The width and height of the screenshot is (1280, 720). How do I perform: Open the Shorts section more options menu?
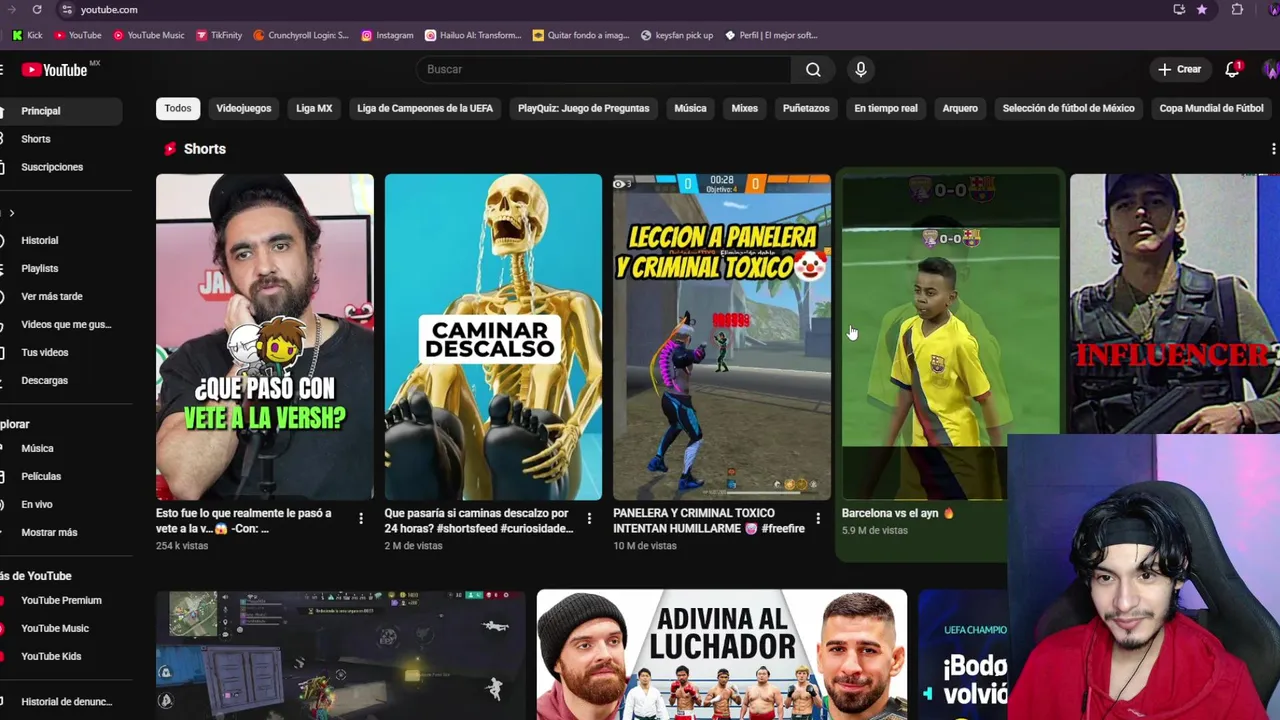(x=1273, y=149)
